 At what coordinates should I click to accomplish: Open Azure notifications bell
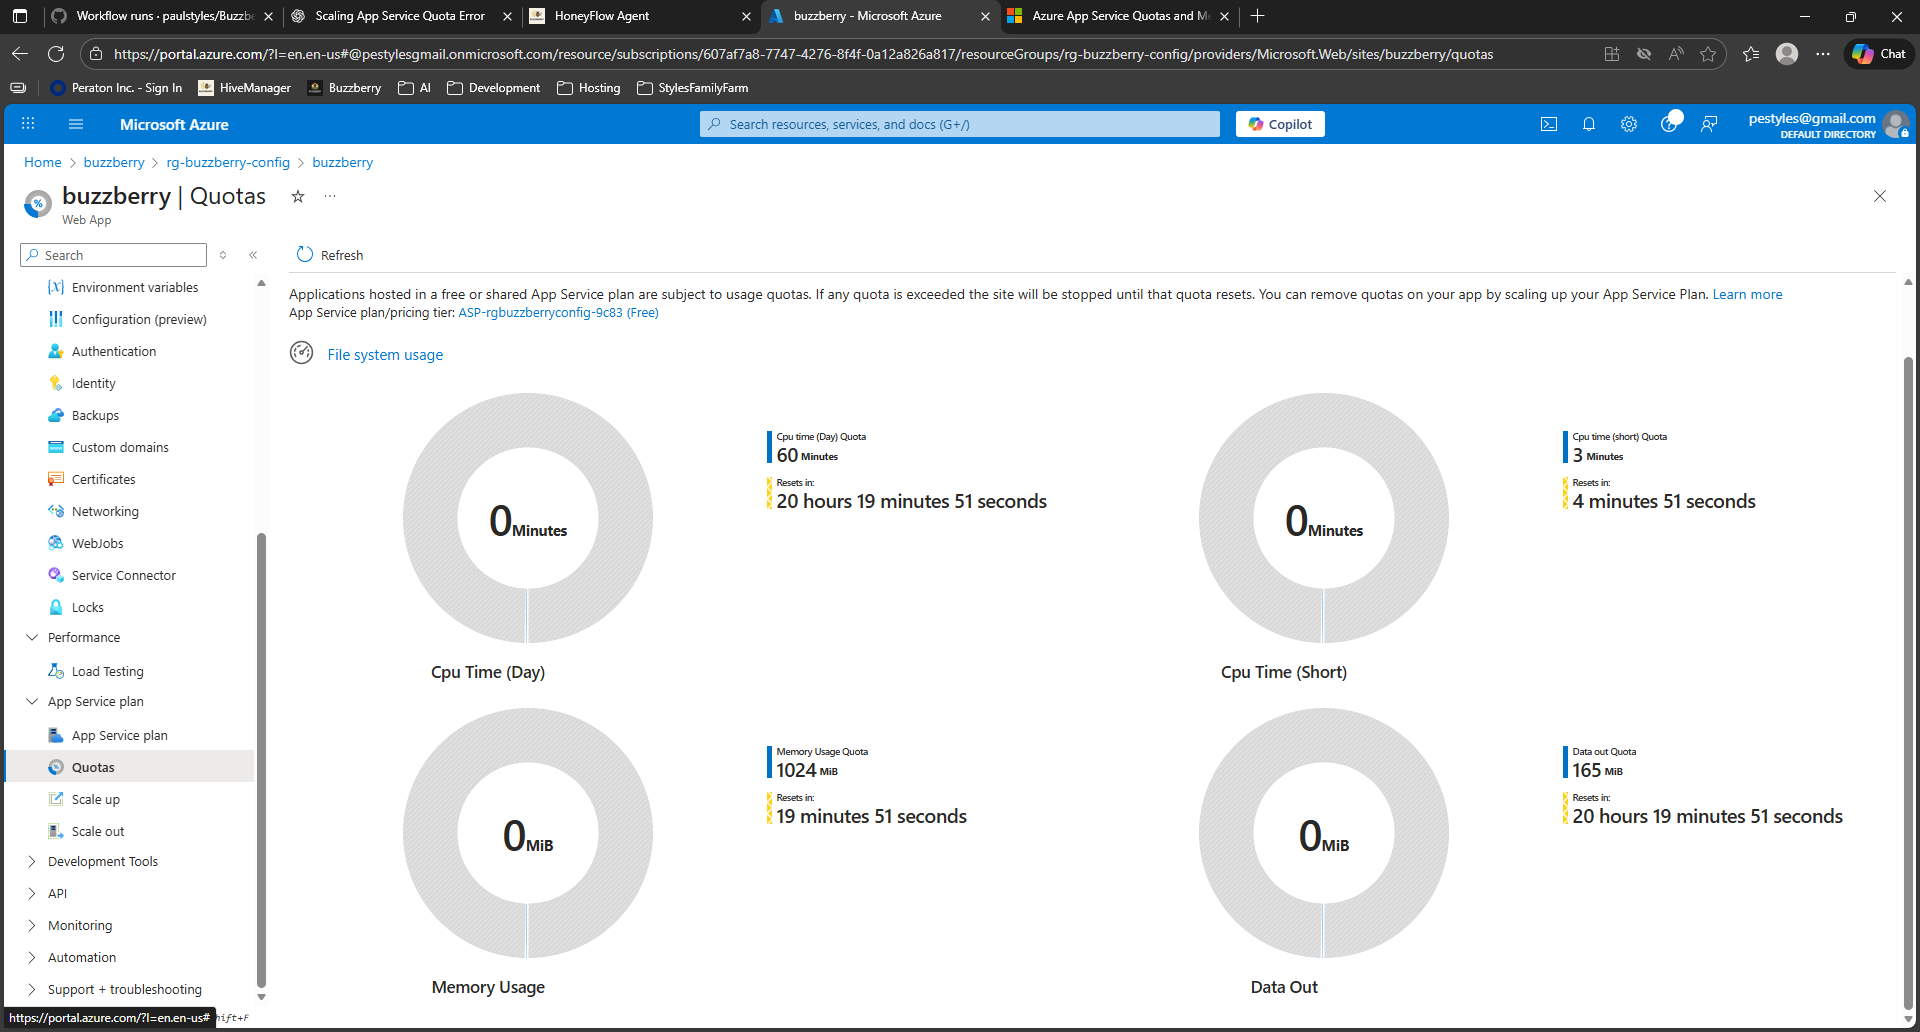pos(1589,124)
